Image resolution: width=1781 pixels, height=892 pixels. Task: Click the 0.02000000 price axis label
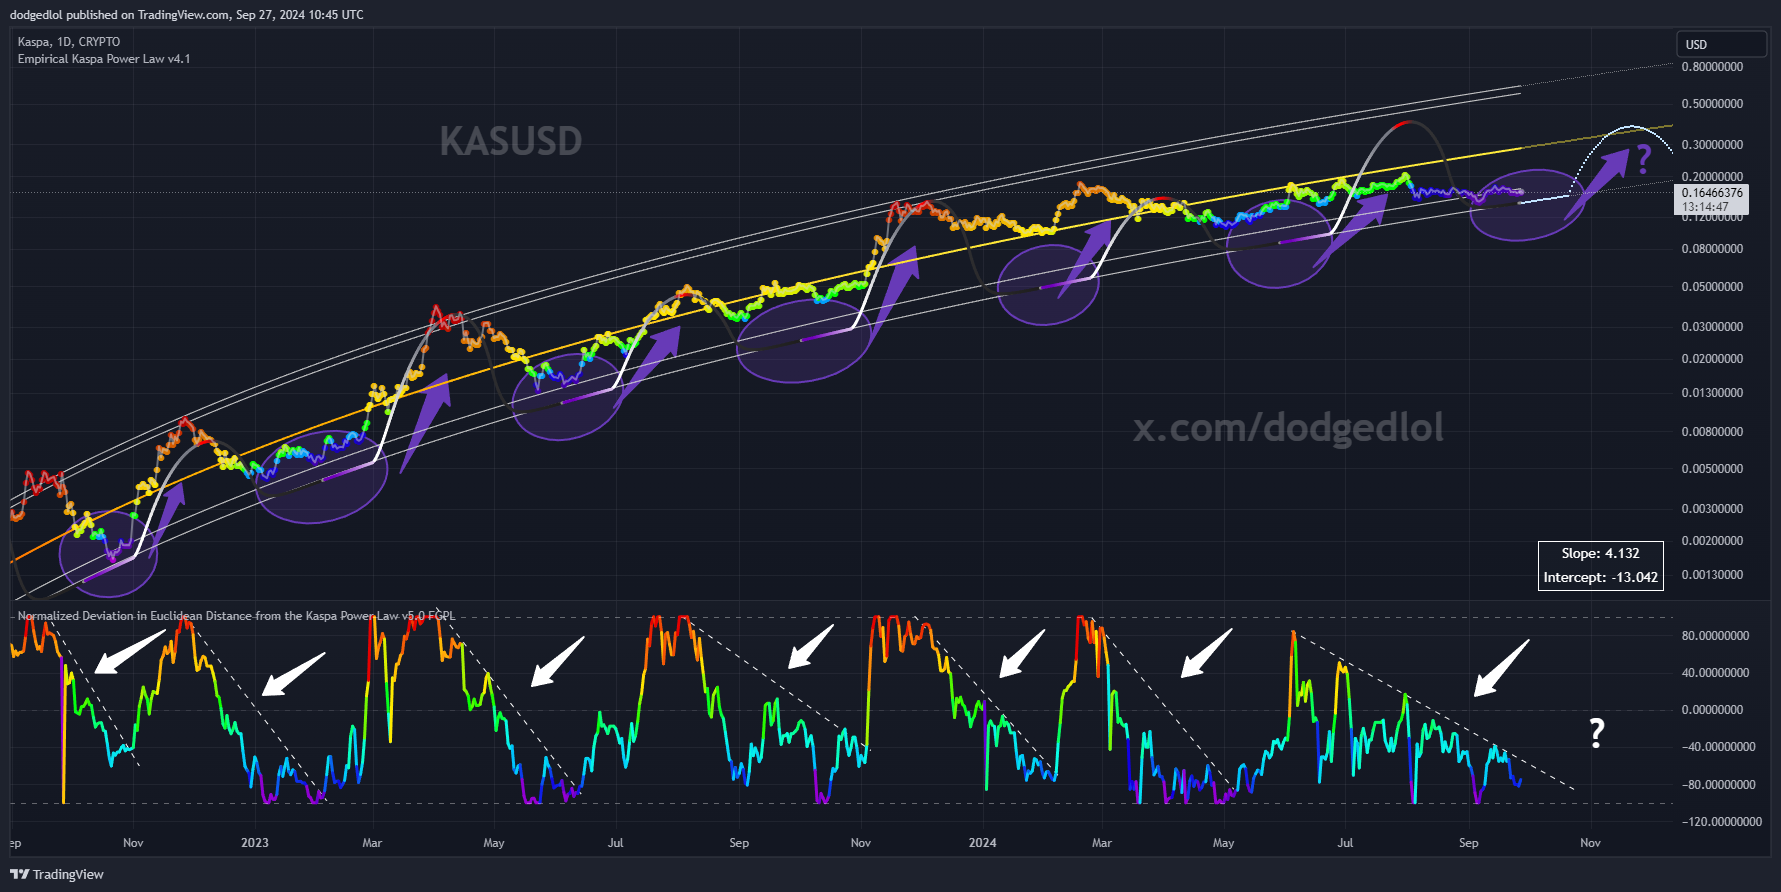click(1712, 359)
